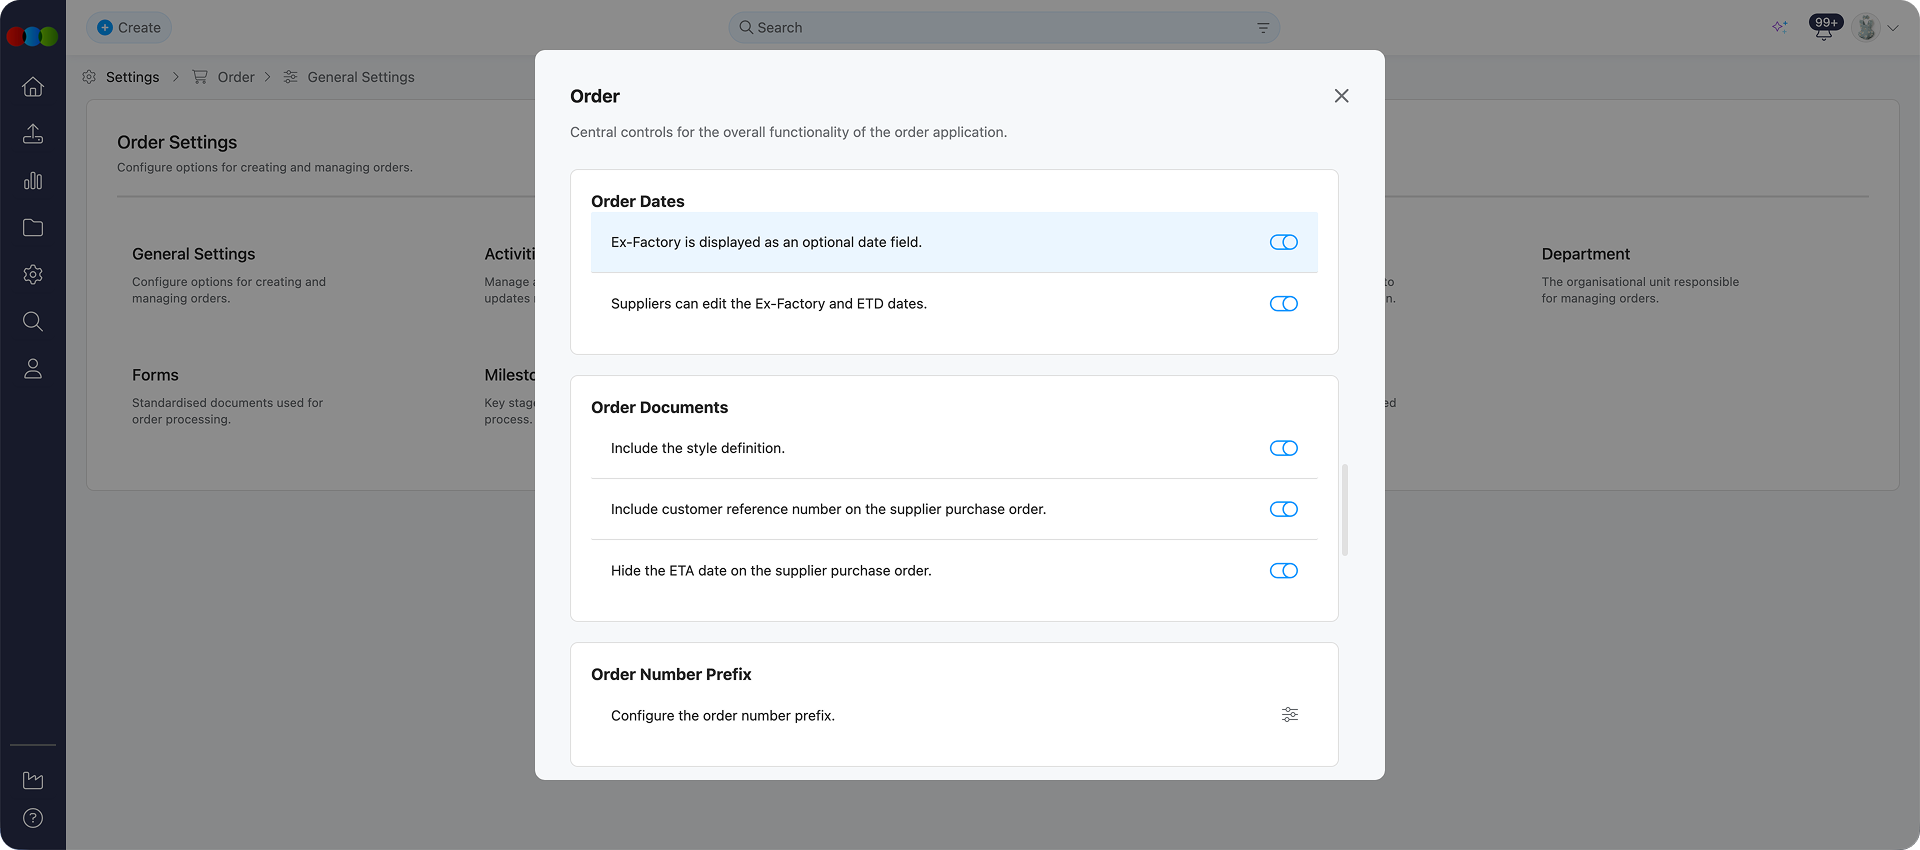Open the search filter options icon
Image resolution: width=1920 pixels, height=850 pixels.
pyautogui.click(x=1263, y=28)
